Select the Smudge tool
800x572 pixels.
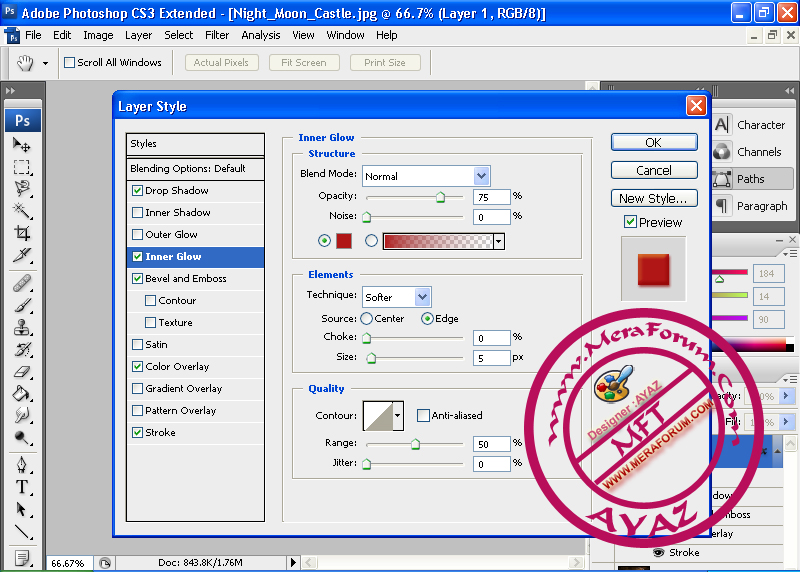21,415
